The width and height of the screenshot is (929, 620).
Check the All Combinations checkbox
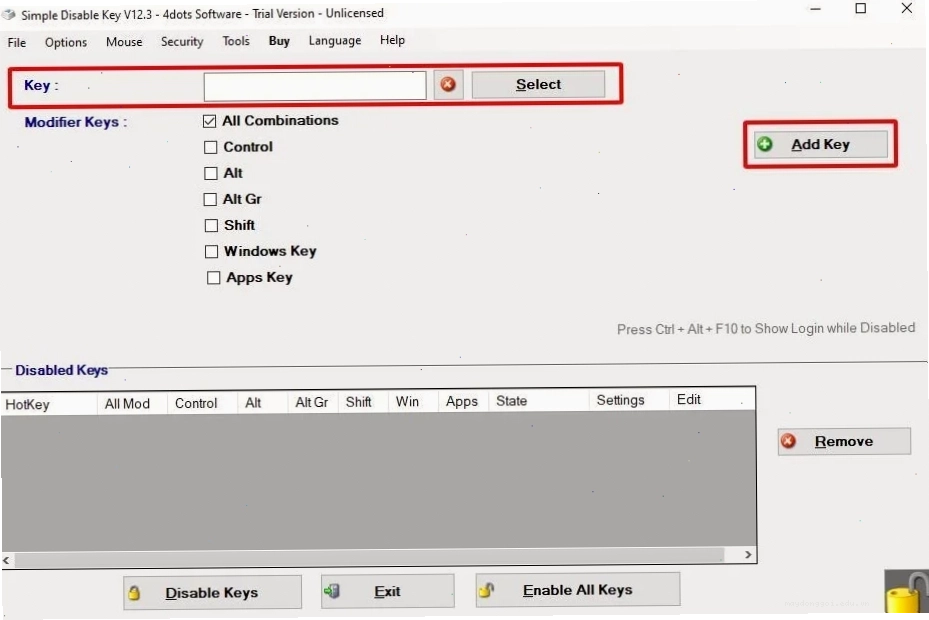tap(209, 121)
